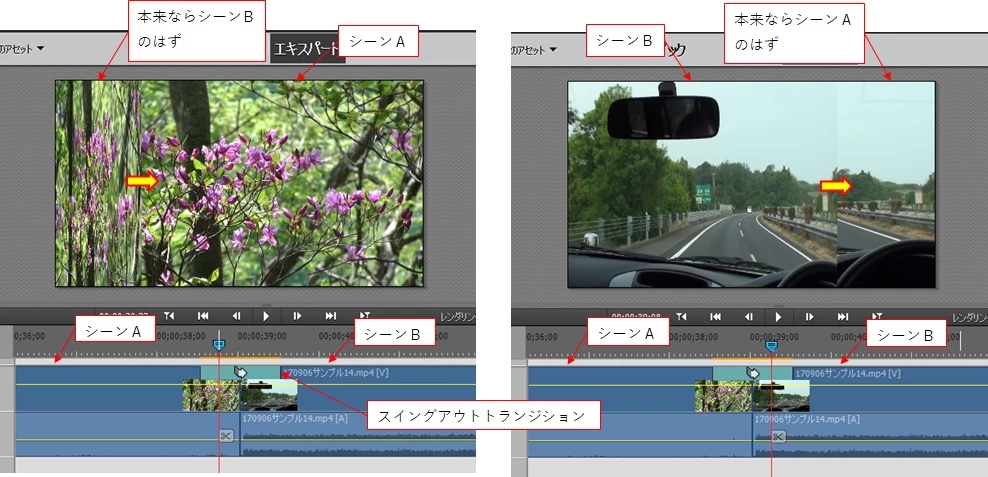
Task: Click the blue playhead handle in right timeline
Action: tap(771, 345)
